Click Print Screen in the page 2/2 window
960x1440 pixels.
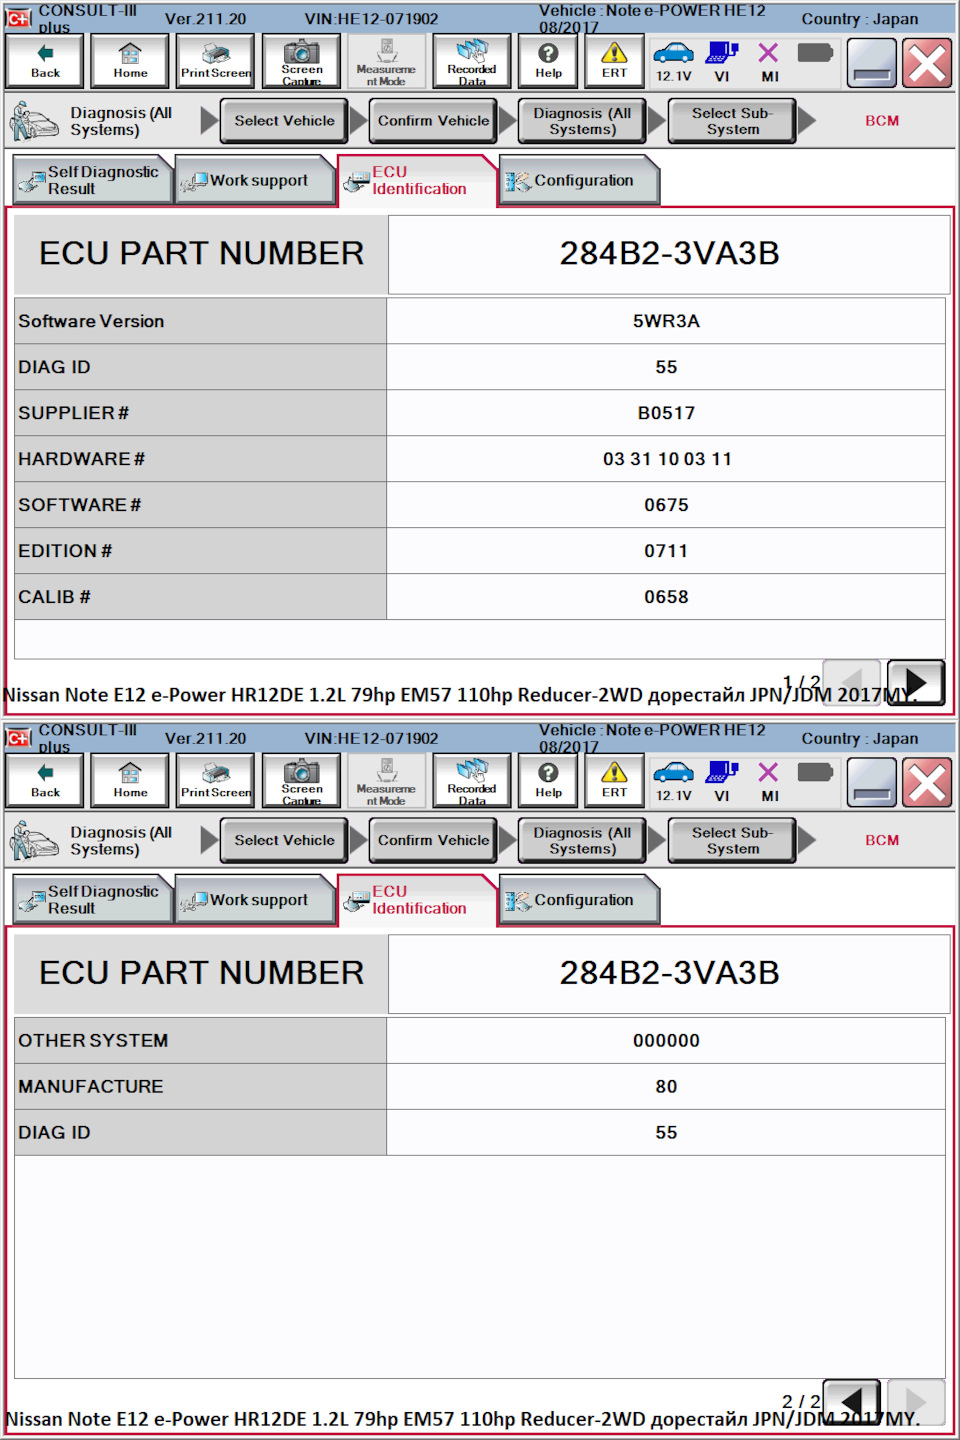tap(216, 781)
